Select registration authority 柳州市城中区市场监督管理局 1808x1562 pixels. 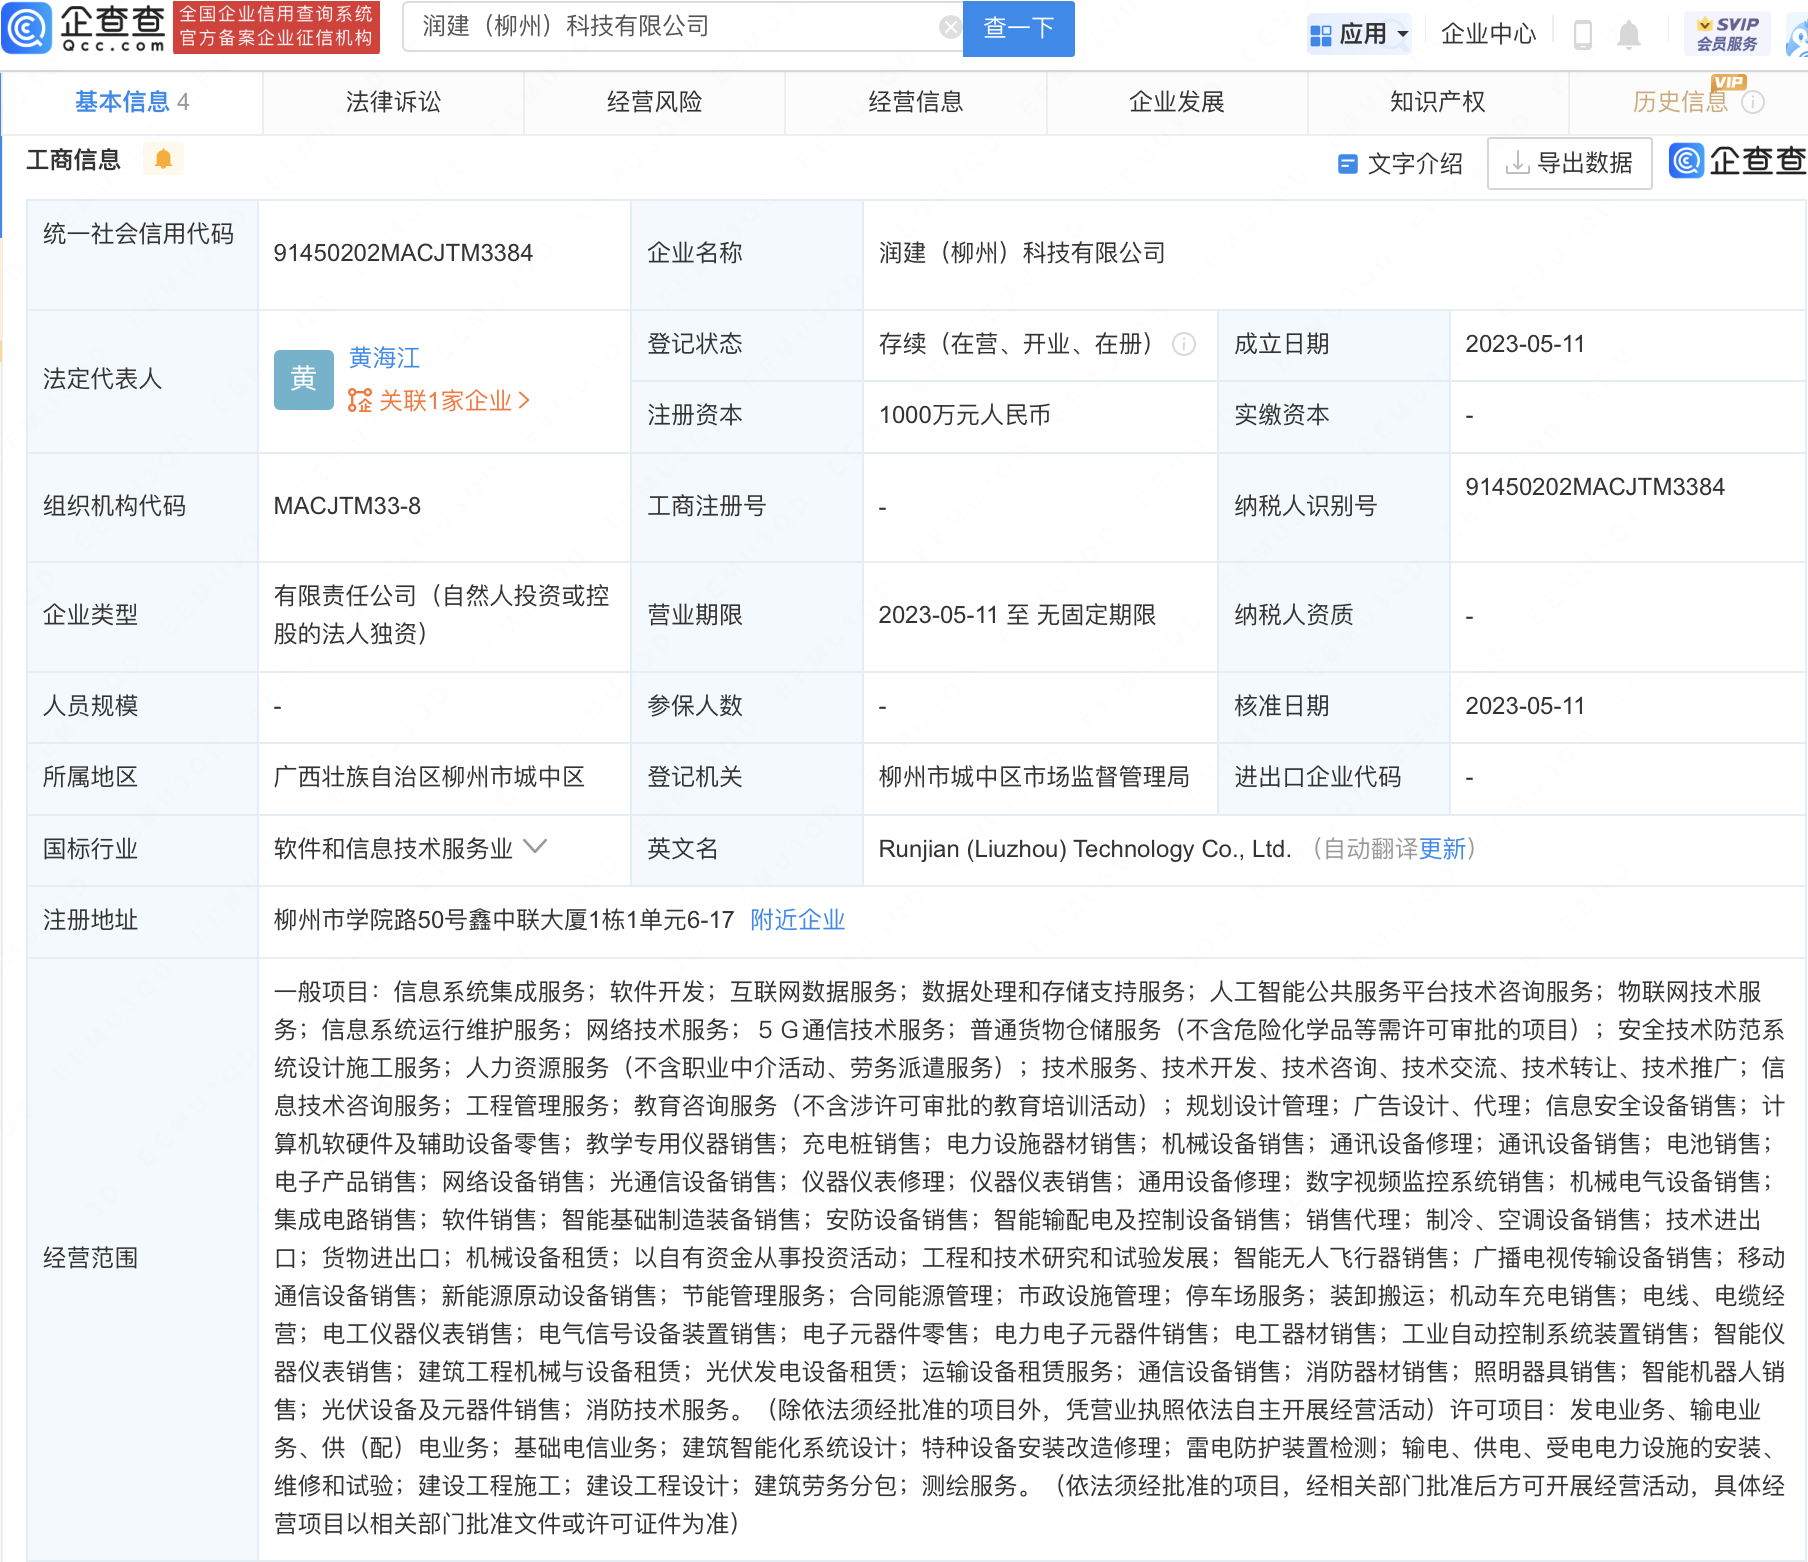point(1033,777)
